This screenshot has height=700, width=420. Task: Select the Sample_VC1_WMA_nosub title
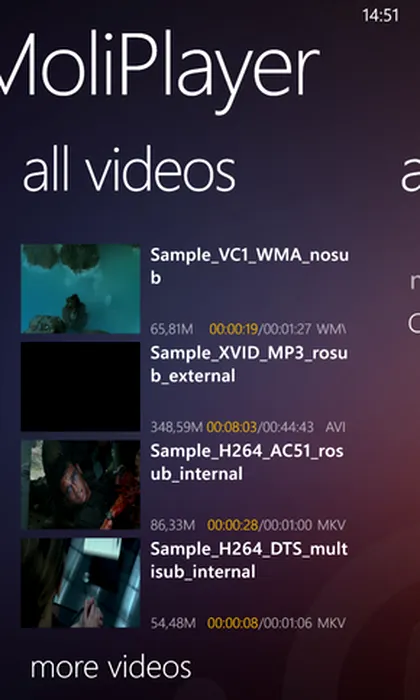249,267
